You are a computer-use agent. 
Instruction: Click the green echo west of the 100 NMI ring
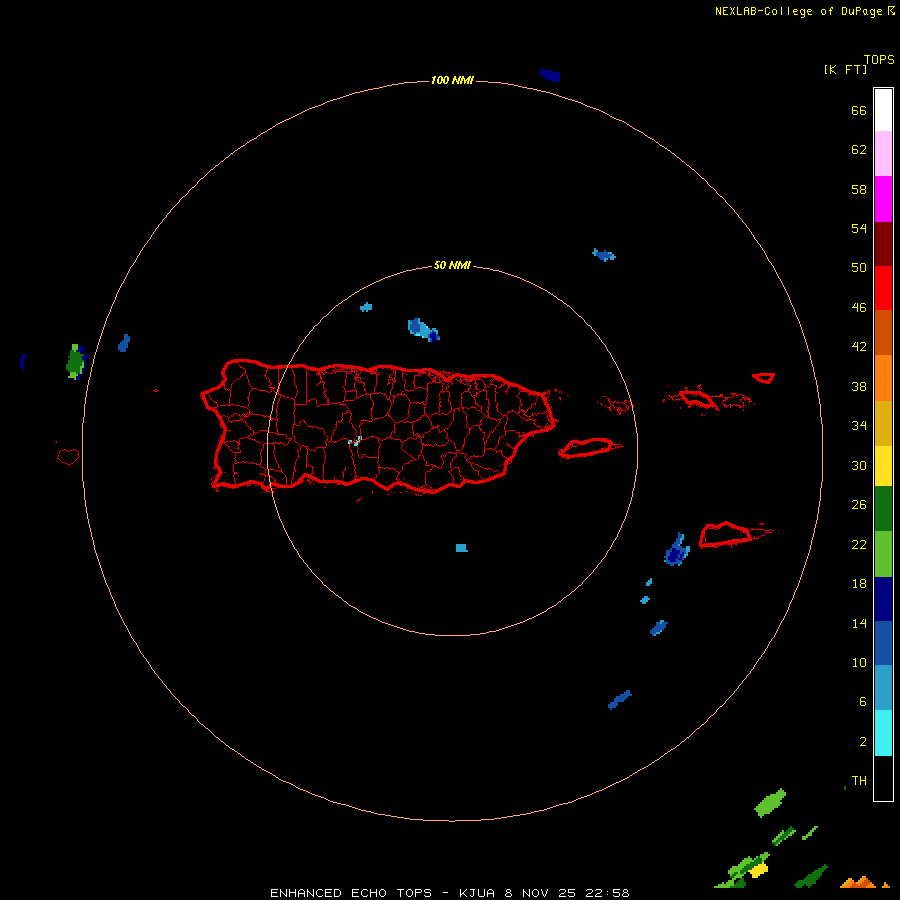(x=75, y=362)
